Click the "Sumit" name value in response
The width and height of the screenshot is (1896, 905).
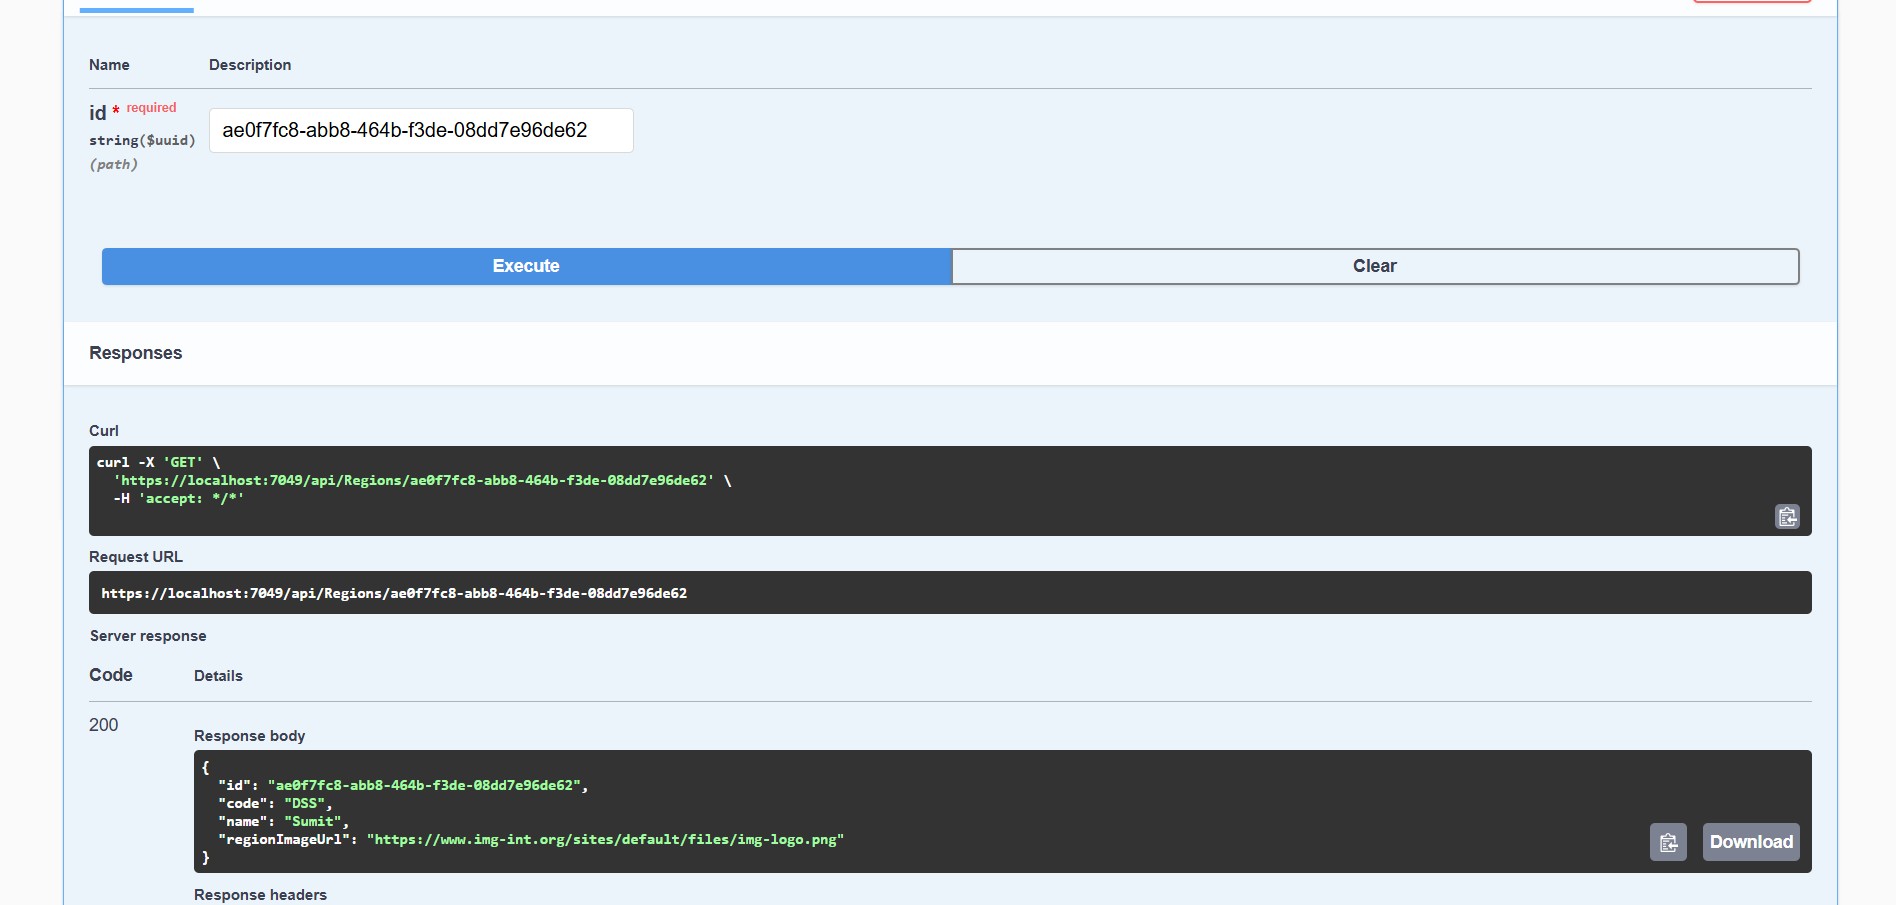click(x=313, y=822)
